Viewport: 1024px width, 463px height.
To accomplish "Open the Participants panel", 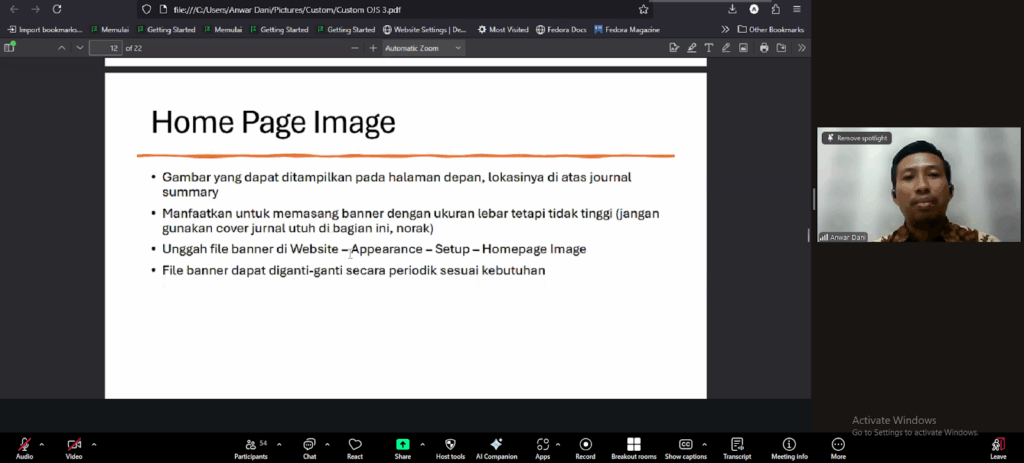I will [250, 444].
